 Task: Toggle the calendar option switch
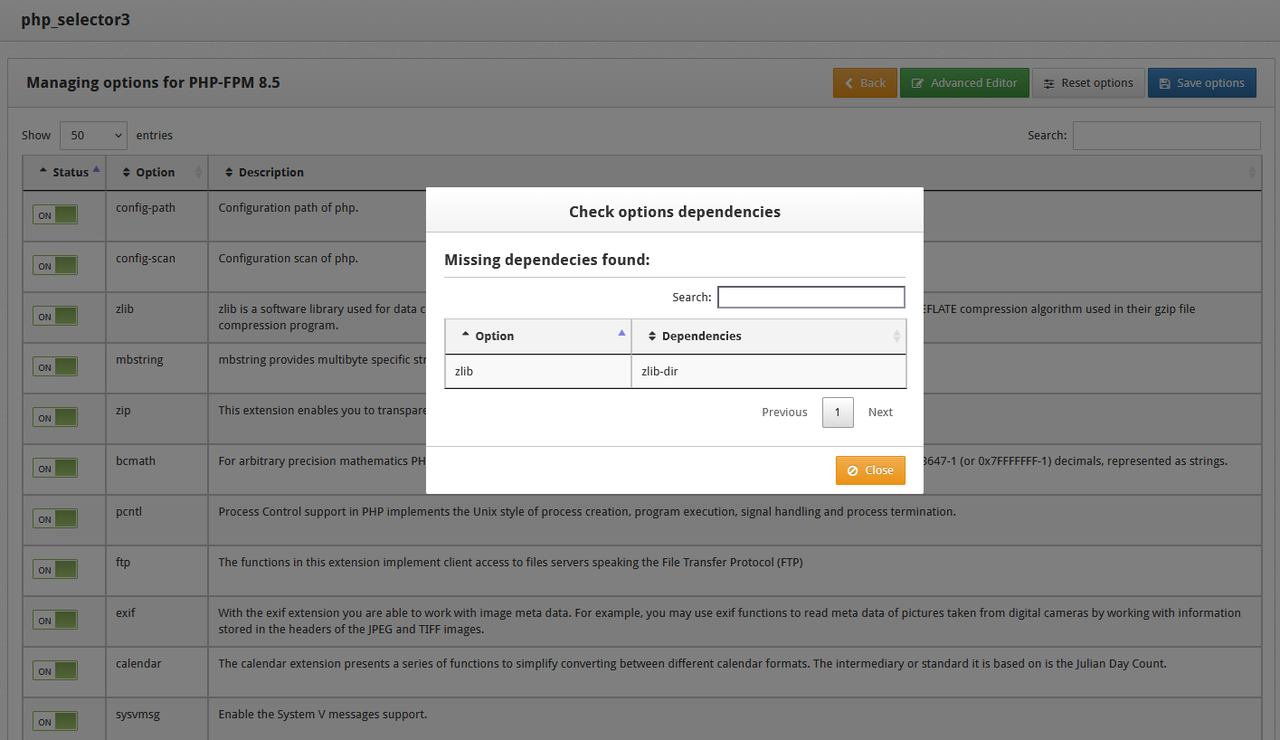(55, 671)
